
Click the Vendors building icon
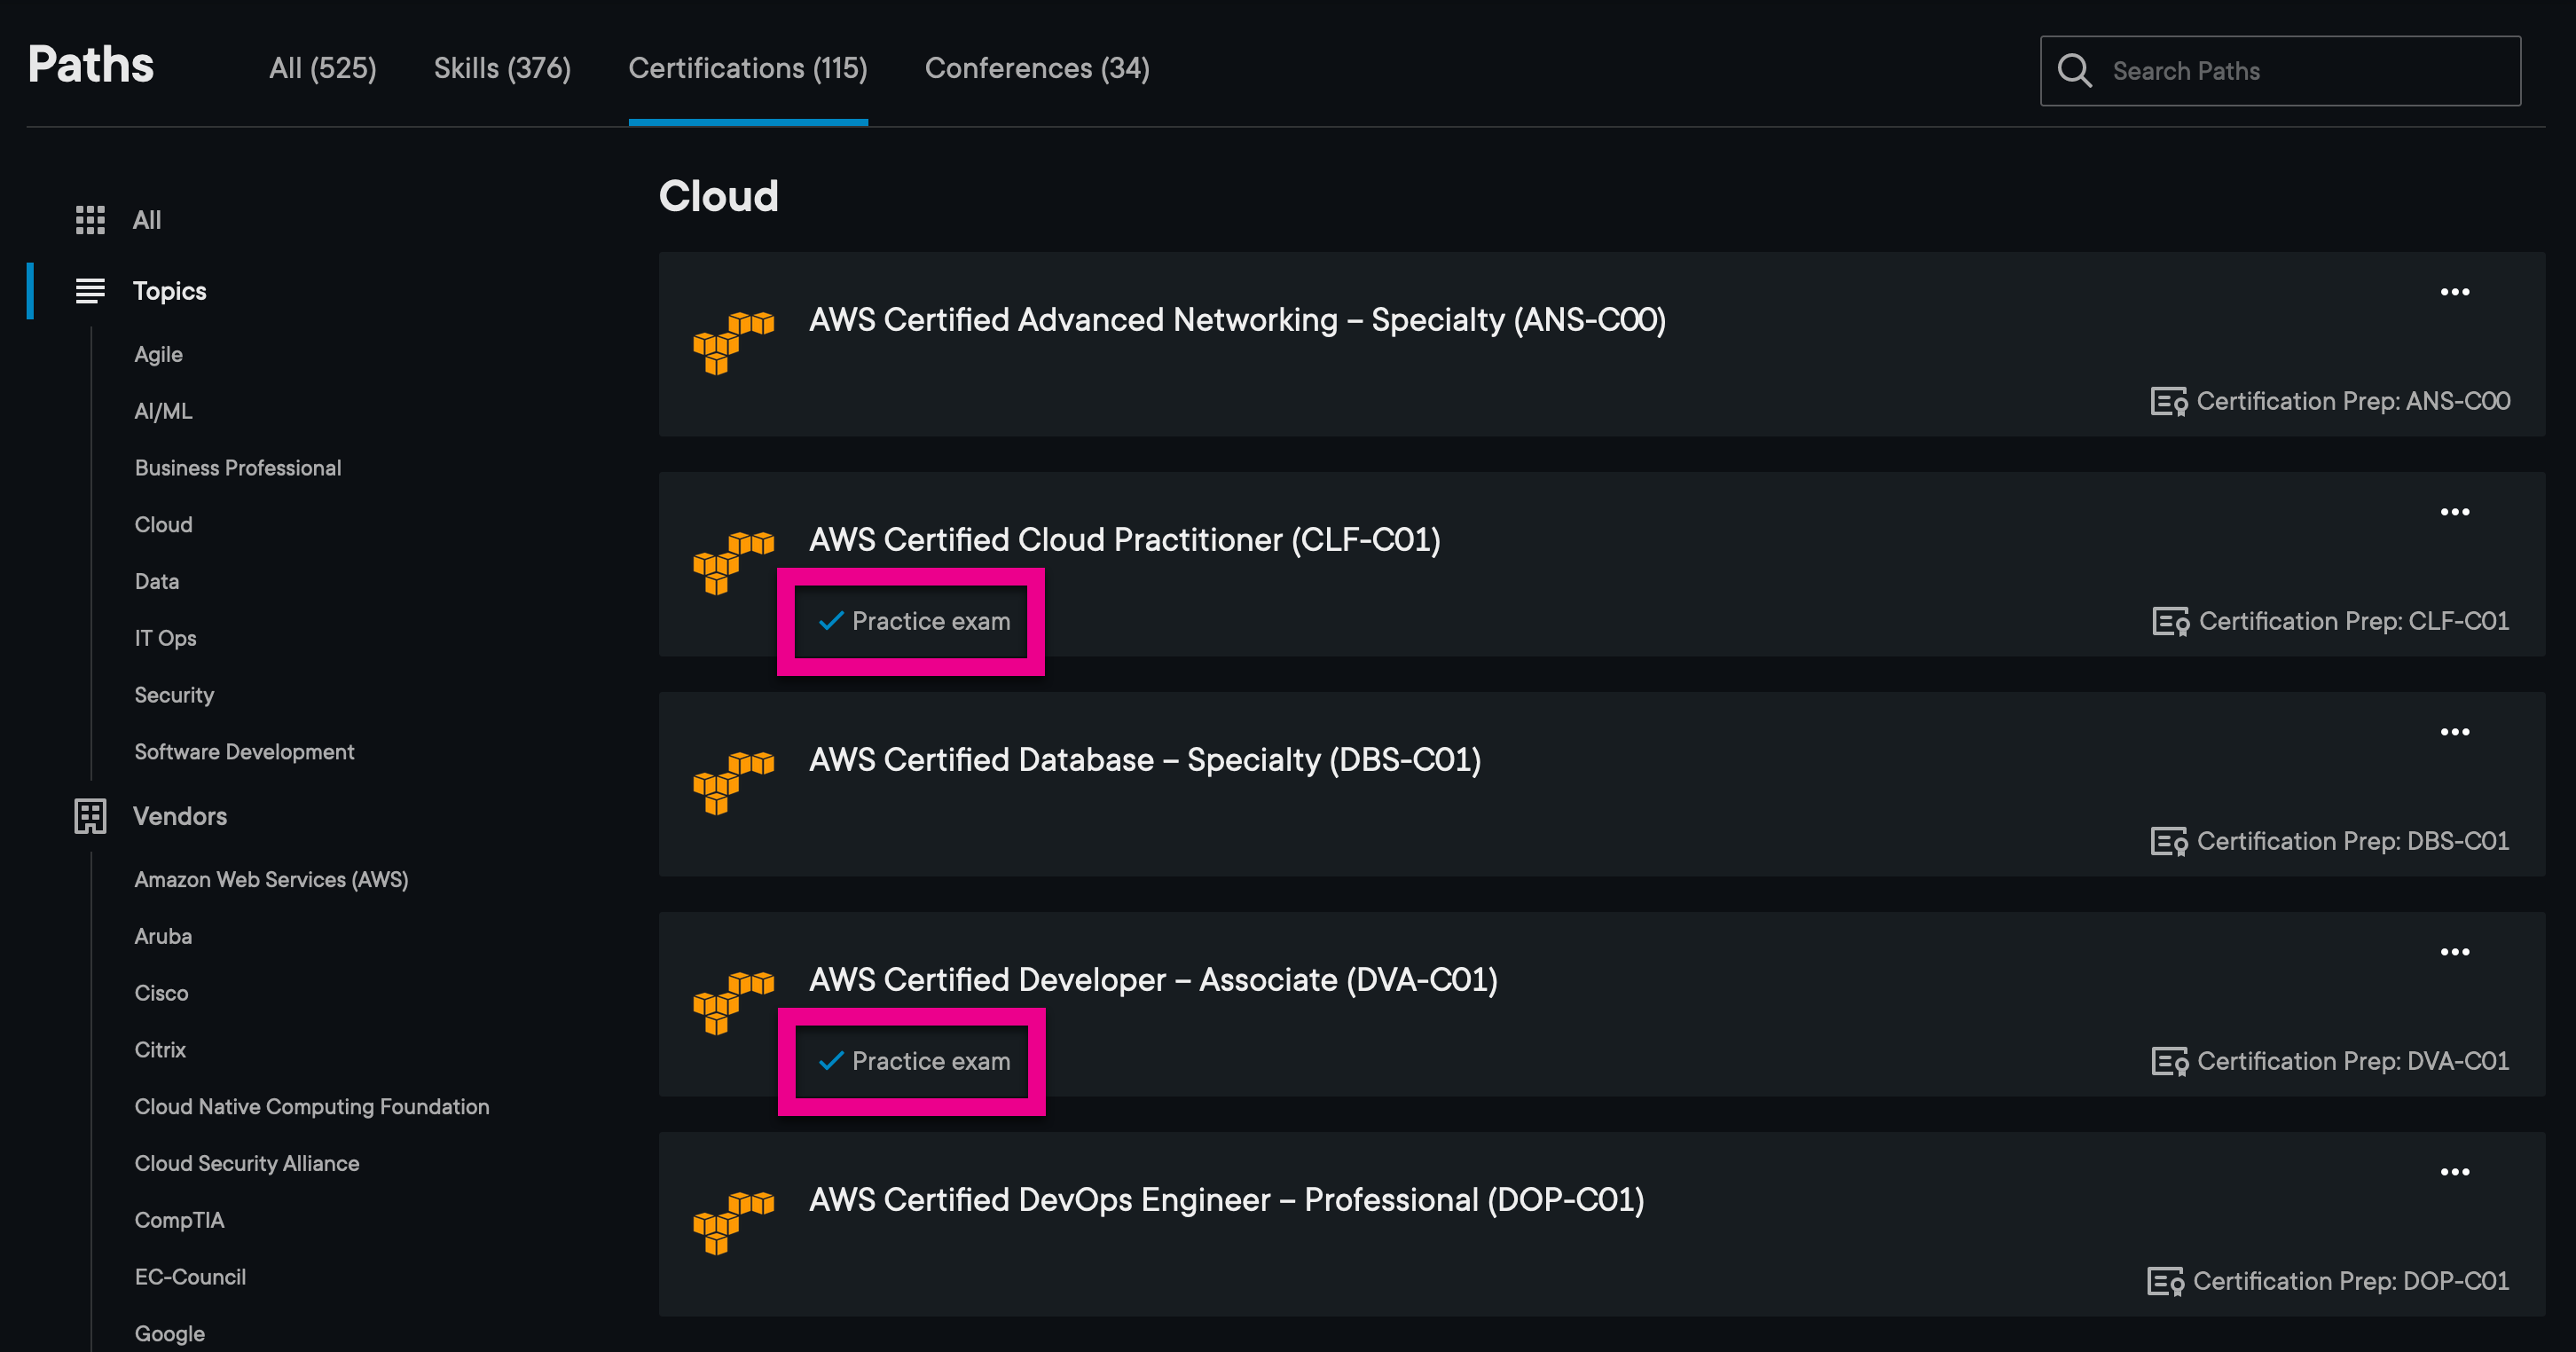[90, 816]
